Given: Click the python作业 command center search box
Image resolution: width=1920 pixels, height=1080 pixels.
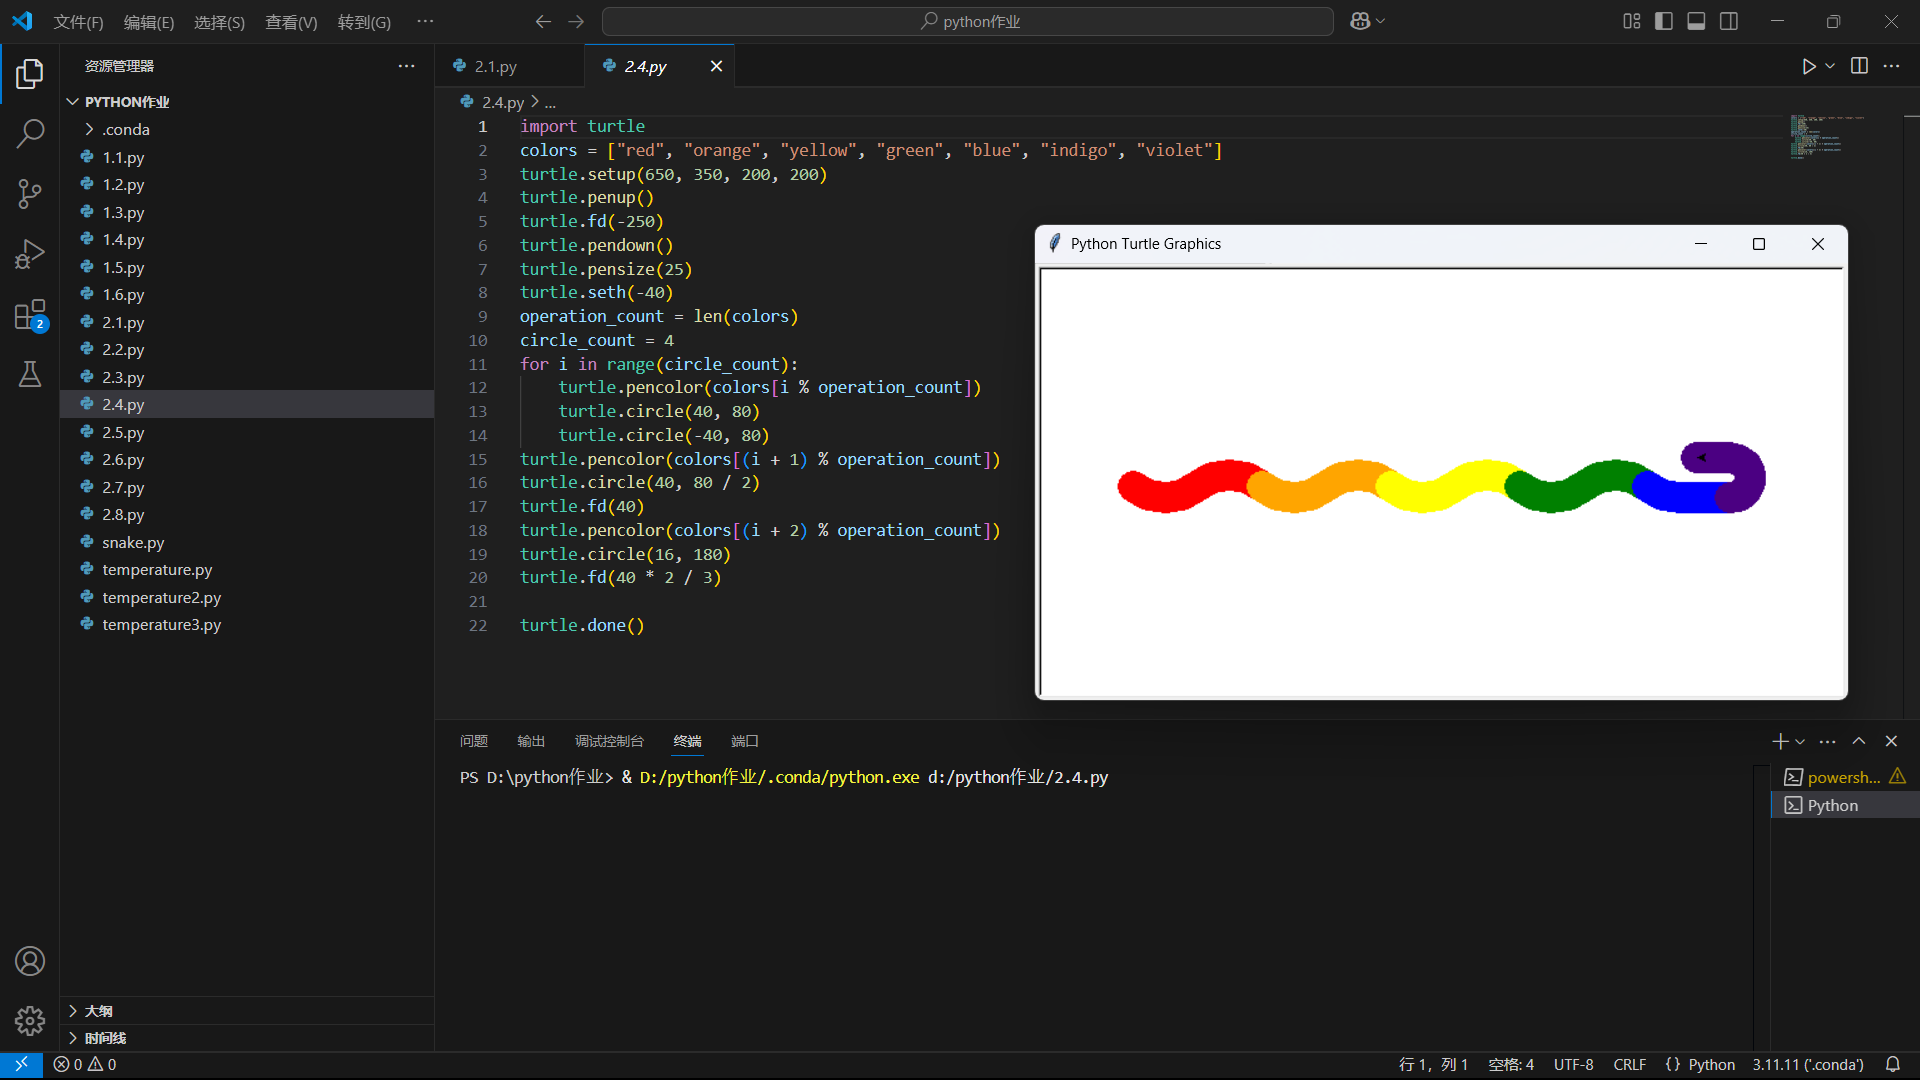Looking at the screenshot, I should tap(968, 21).
